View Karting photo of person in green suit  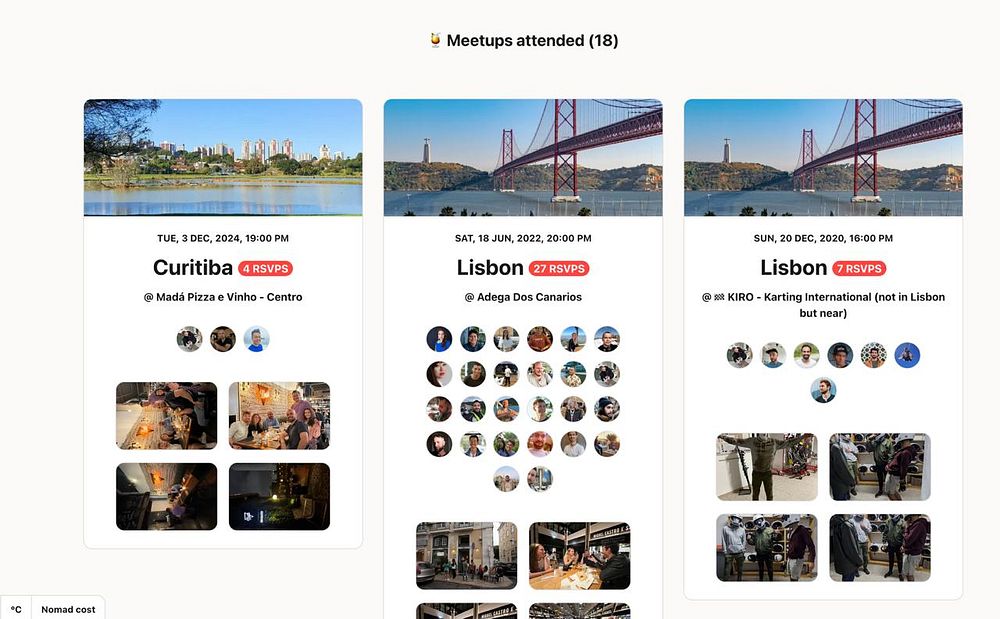point(767,467)
